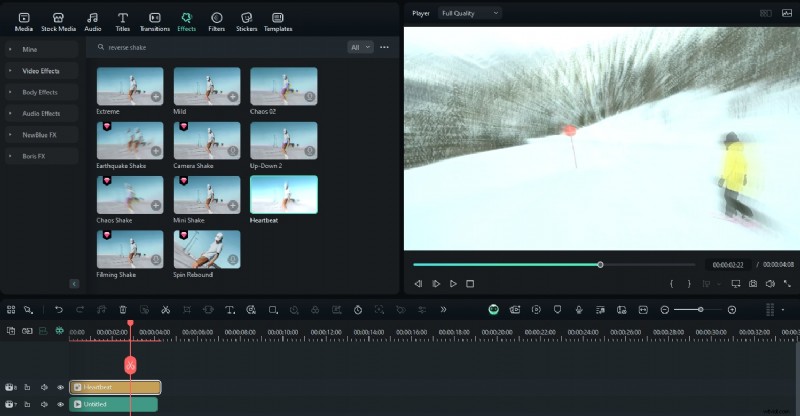Hide the Heartbeat effect track with eye icon
Image resolution: width=800 pixels, height=416 pixels.
click(60, 387)
